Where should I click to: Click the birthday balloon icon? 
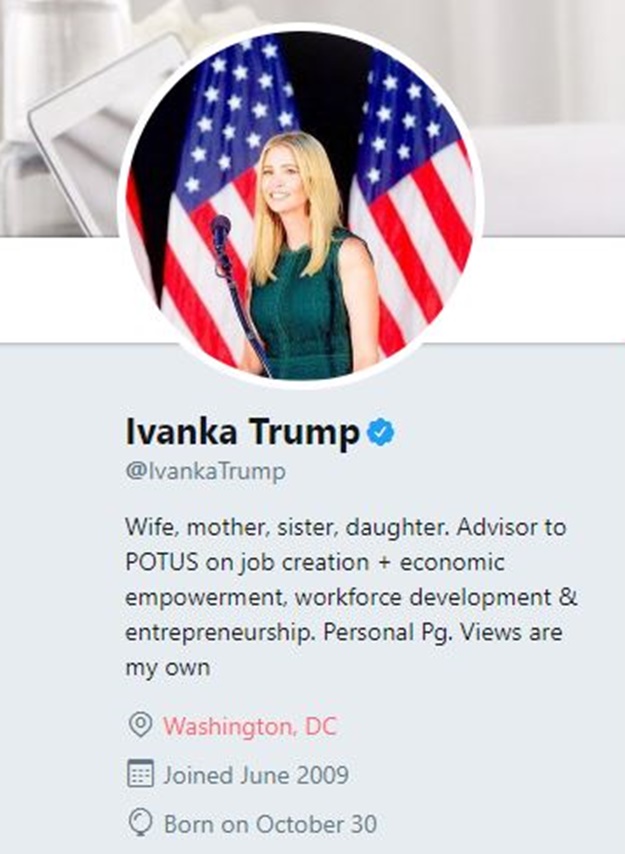tap(142, 824)
